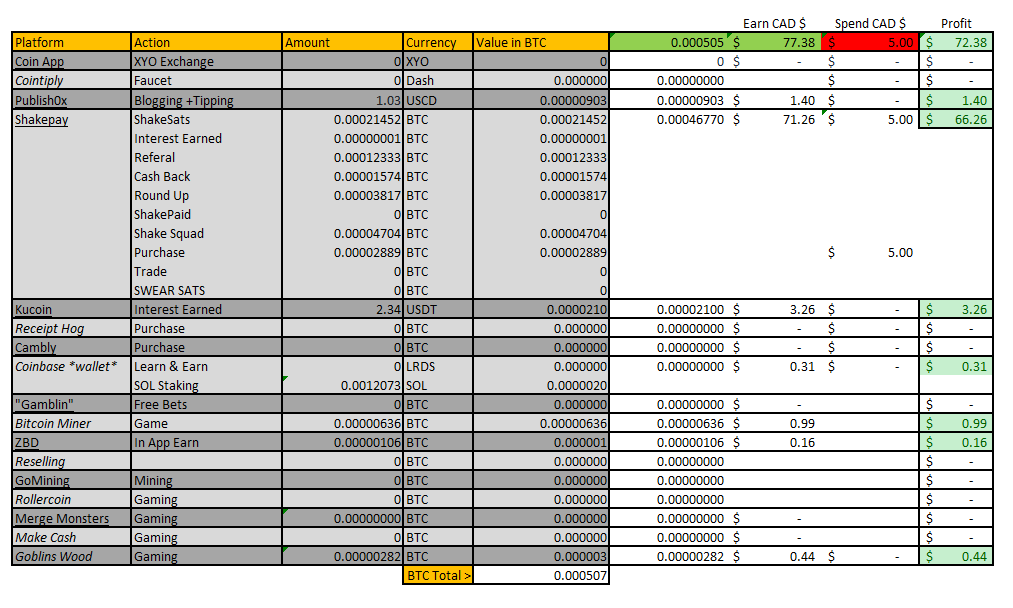Select the USCD currency cell

pos(438,100)
